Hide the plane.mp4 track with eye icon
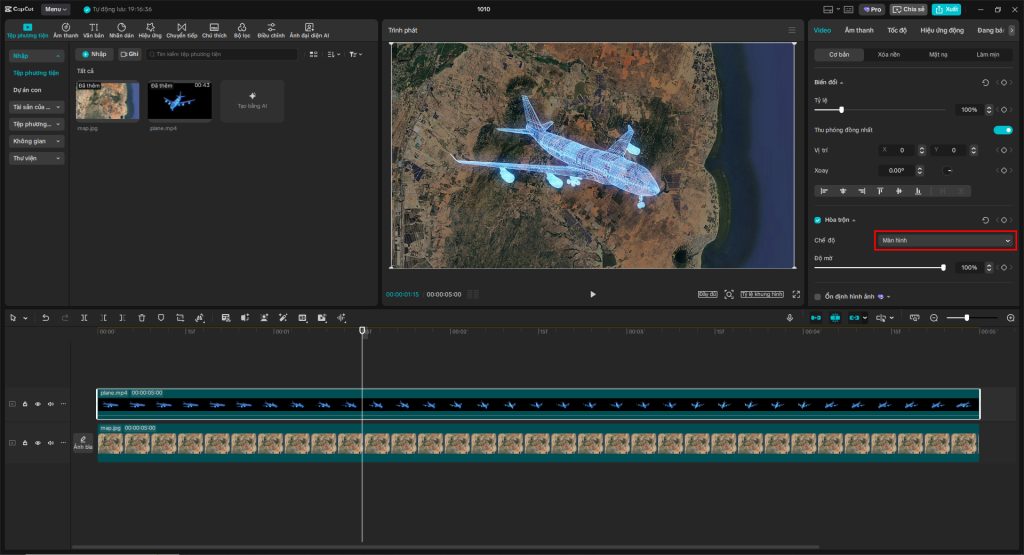The image size is (1024, 555). click(x=38, y=404)
